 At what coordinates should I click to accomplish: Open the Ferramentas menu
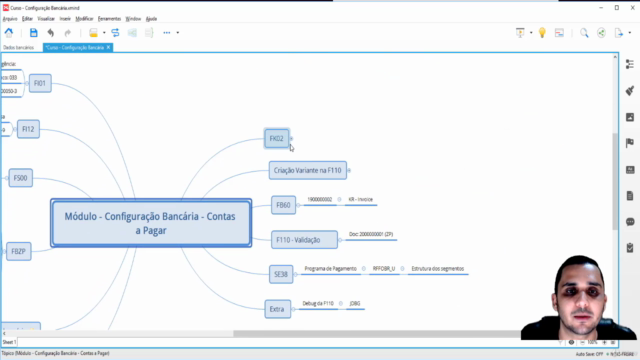(x=109, y=19)
